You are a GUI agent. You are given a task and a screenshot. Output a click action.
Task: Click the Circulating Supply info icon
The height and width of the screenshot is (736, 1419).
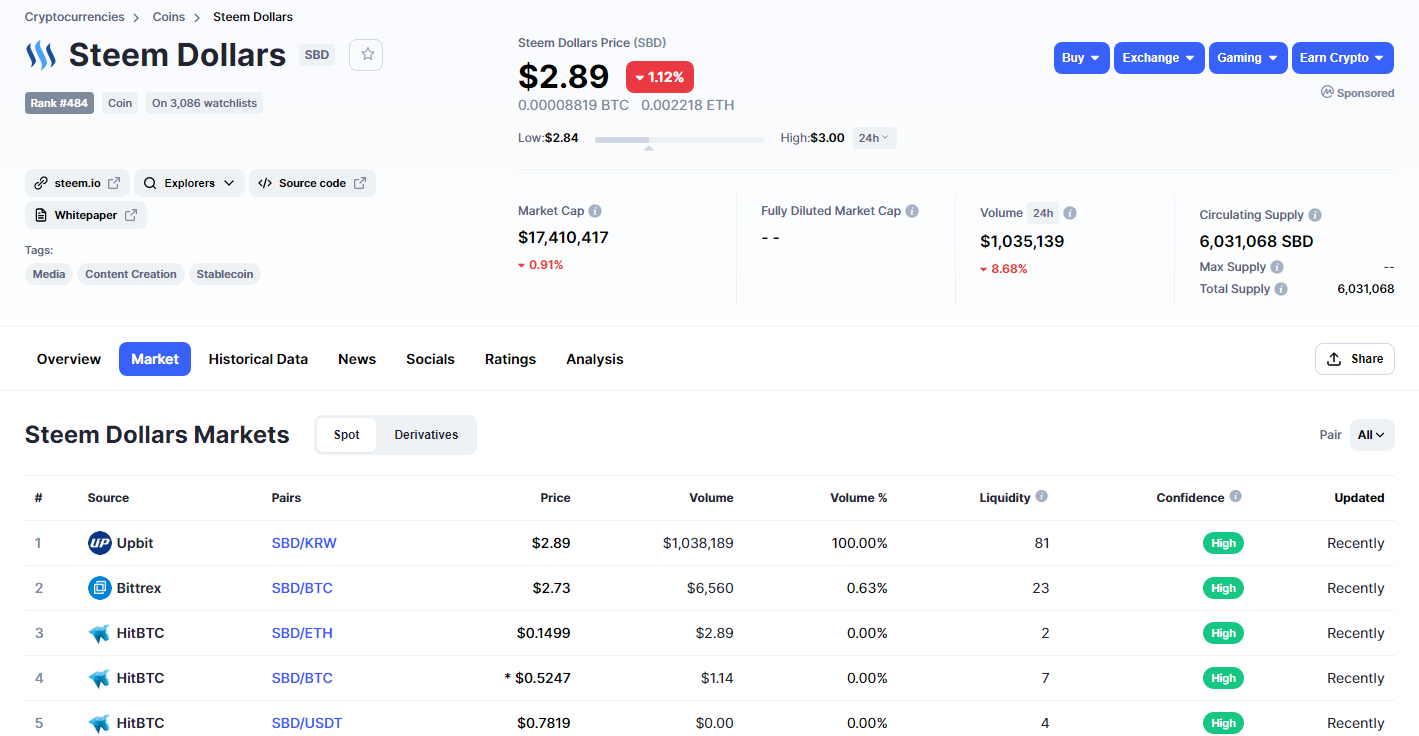click(x=1315, y=215)
